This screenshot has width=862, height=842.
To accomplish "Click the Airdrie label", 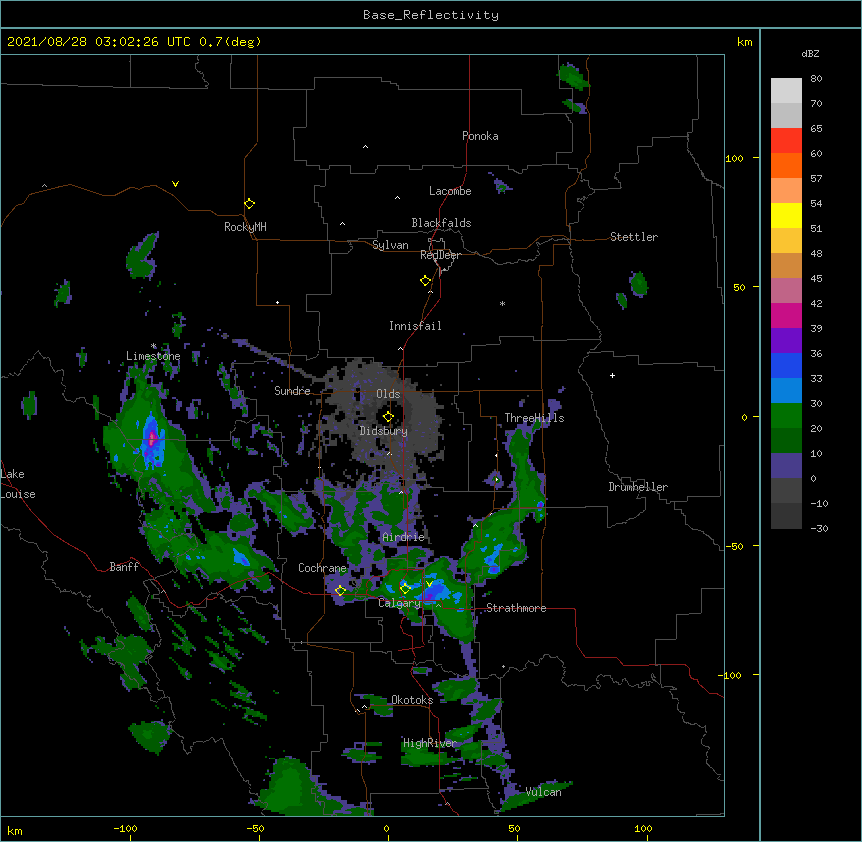I will [x=404, y=537].
